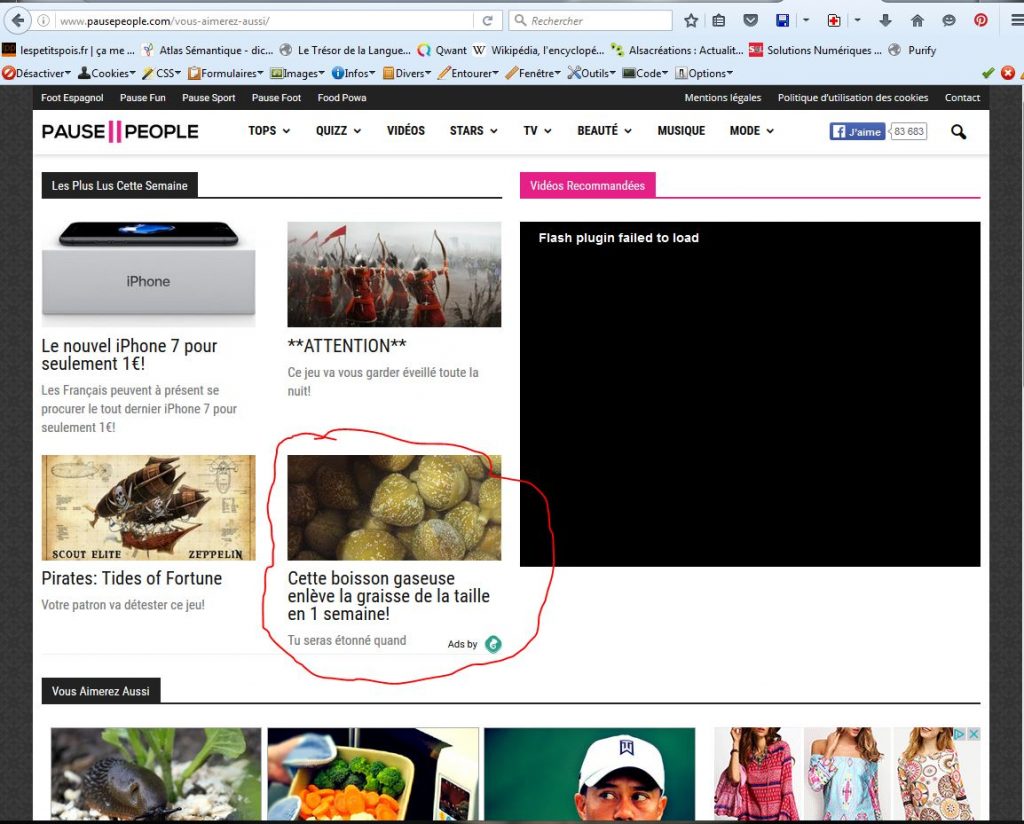1024x824 pixels.
Task: Go to the VIDÉOS menu item
Action: tap(405, 131)
